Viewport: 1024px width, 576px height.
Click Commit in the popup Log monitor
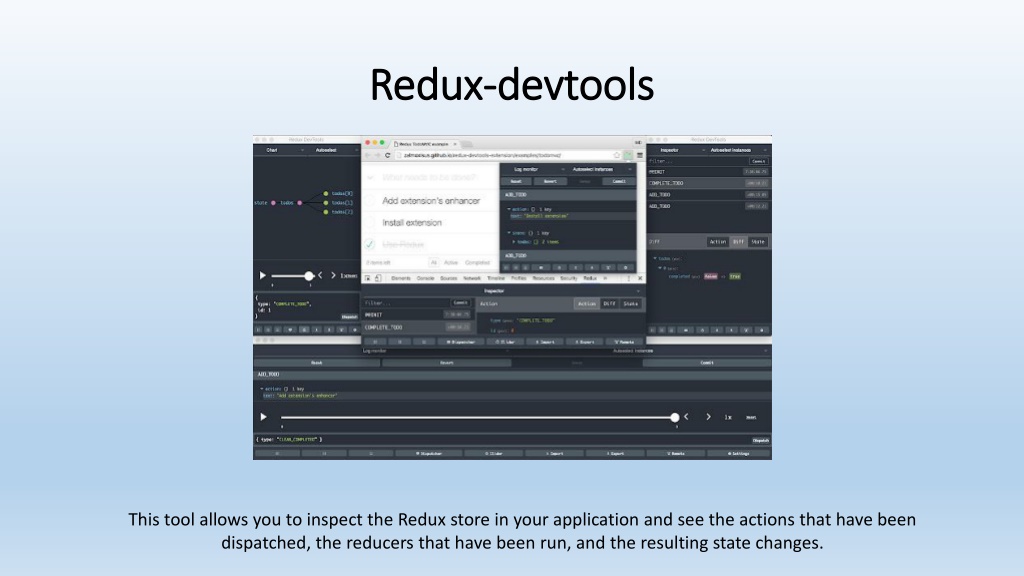point(619,182)
